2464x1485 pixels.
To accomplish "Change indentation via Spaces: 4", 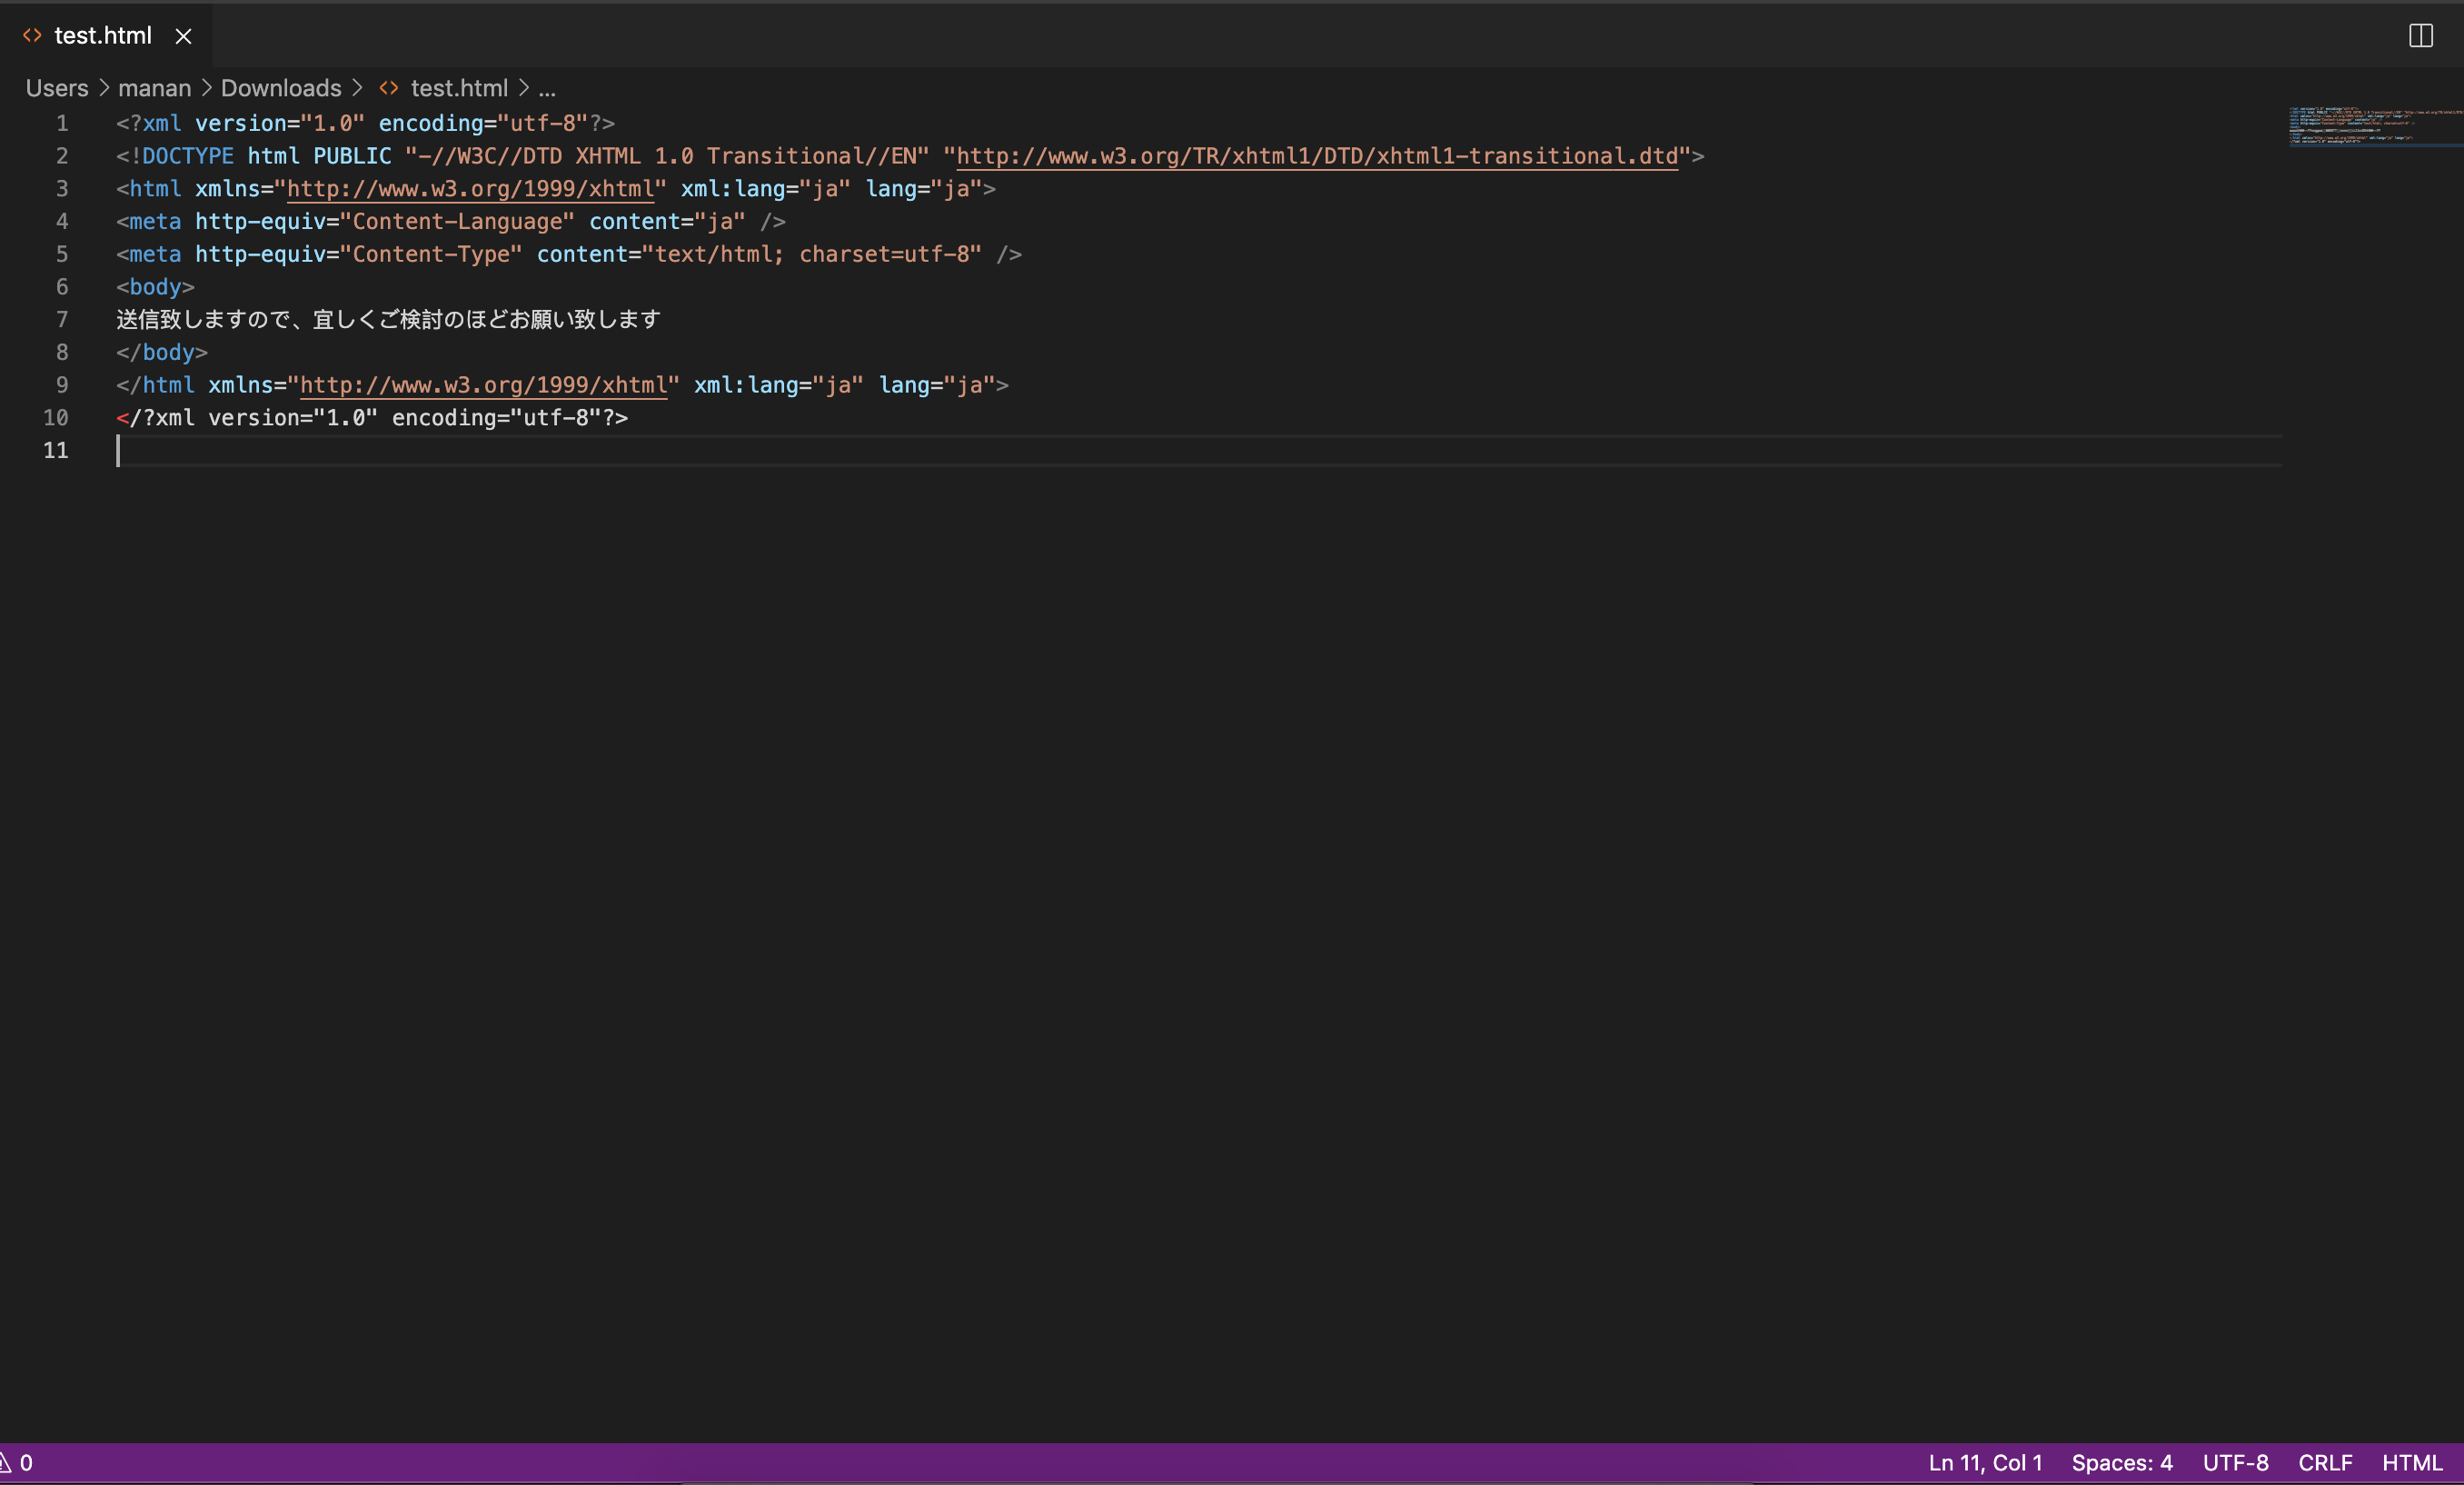I will pyautogui.click(x=2122, y=1463).
